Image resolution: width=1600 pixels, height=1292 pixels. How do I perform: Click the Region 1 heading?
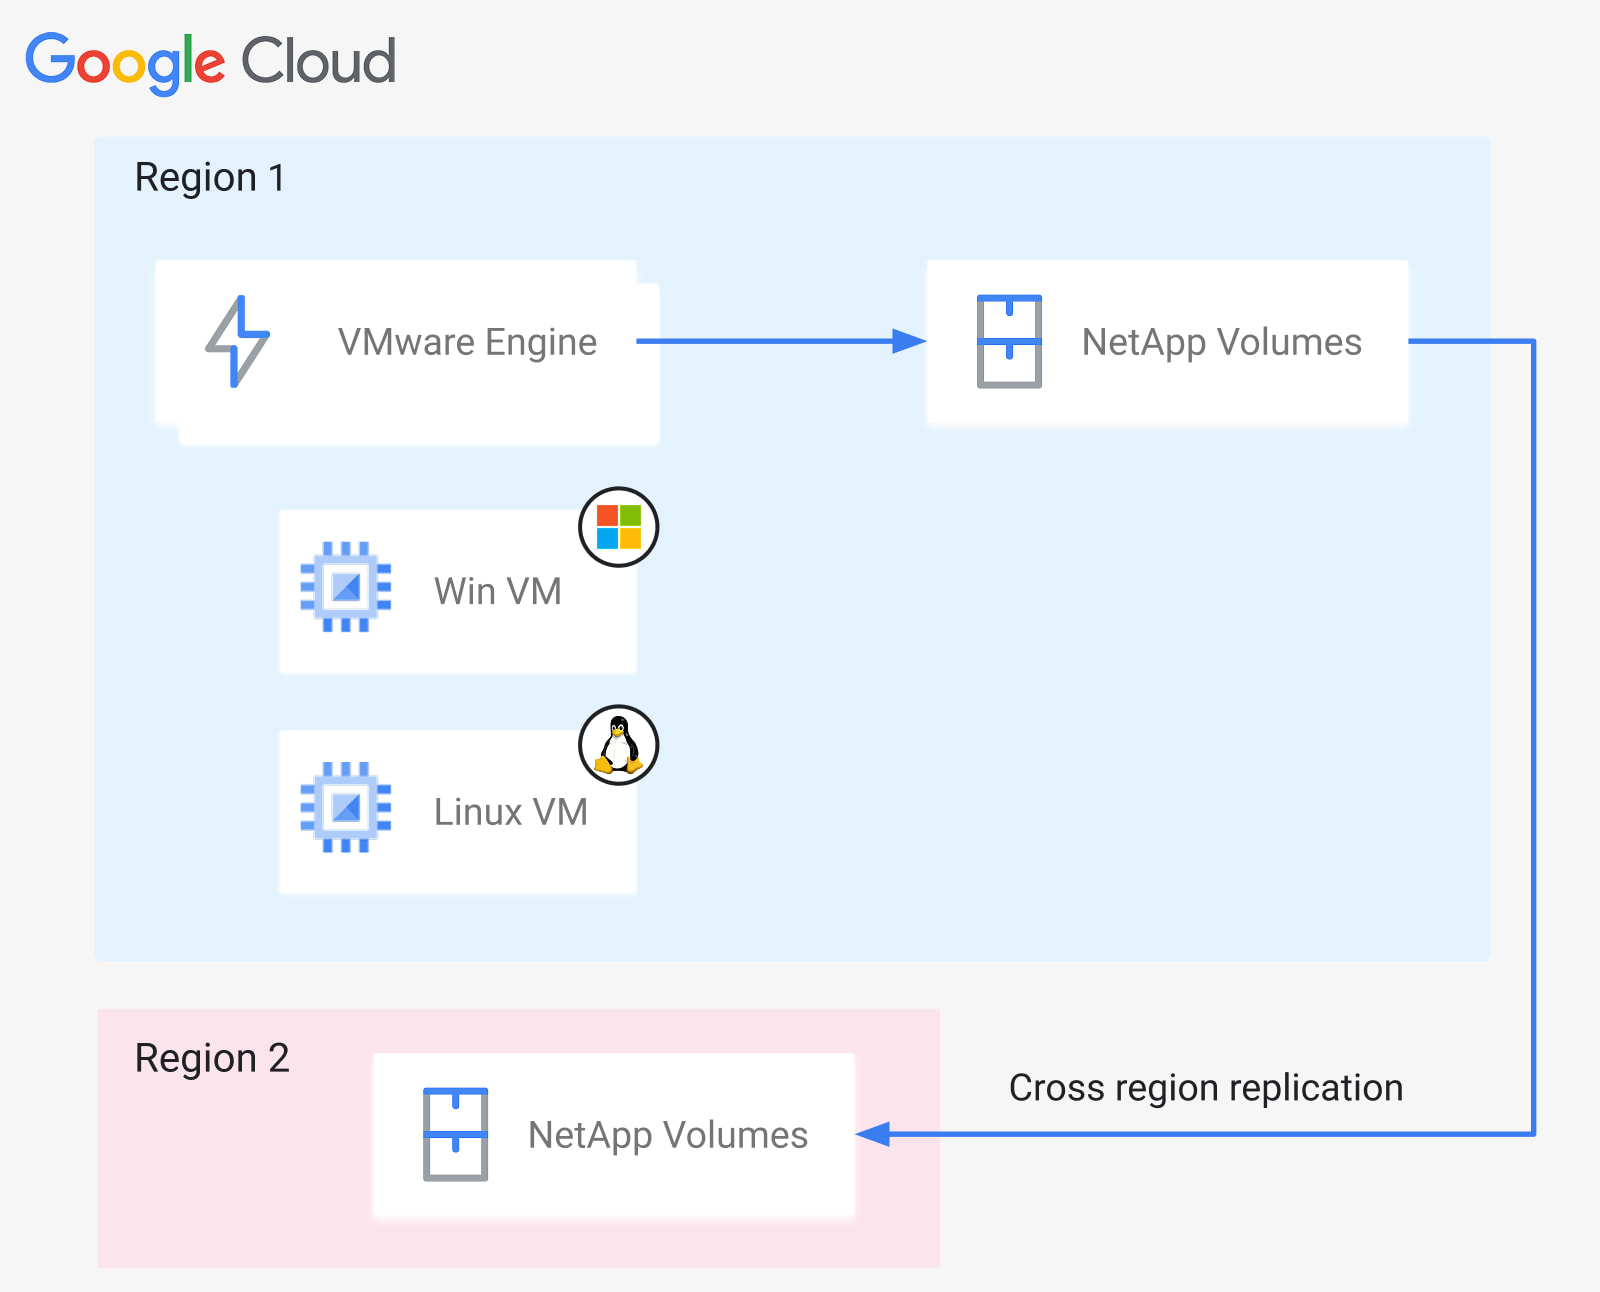[x=210, y=178]
